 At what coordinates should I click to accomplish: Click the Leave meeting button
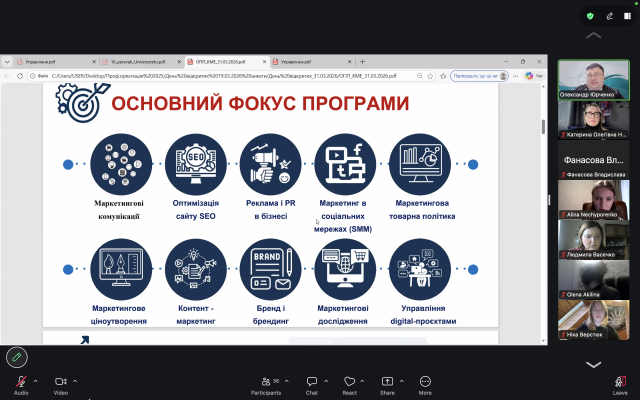pyautogui.click(x=621, y=381)
